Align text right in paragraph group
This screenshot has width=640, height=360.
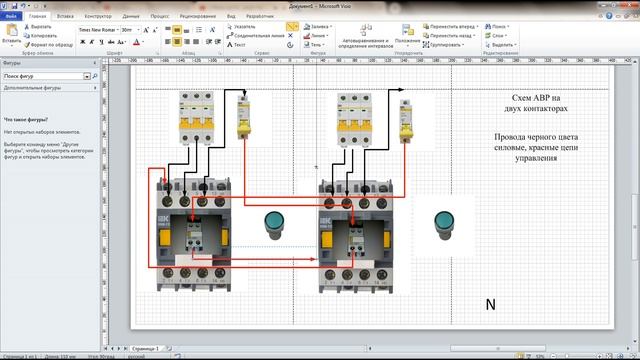(187, 42)
